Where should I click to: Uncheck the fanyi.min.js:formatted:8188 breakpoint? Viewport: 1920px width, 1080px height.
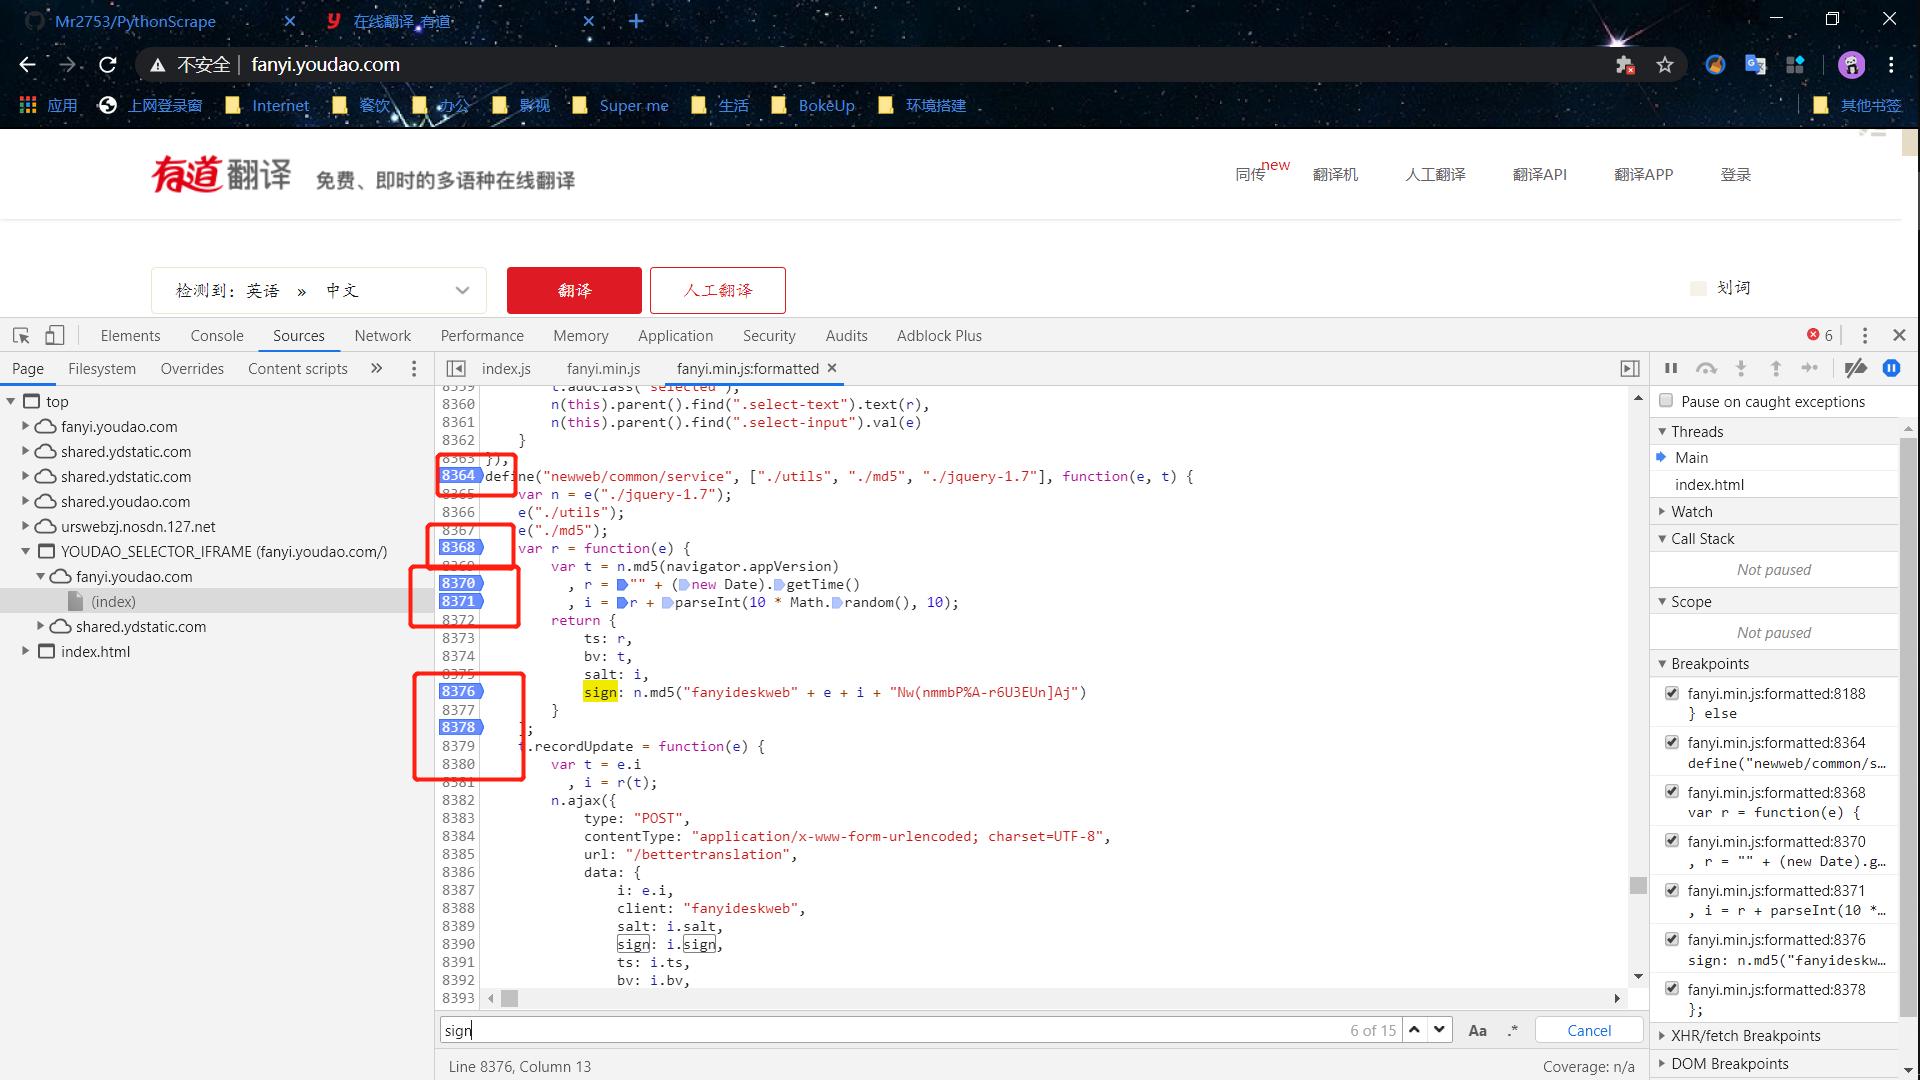pyautogui.click(x=1672, y=693)
